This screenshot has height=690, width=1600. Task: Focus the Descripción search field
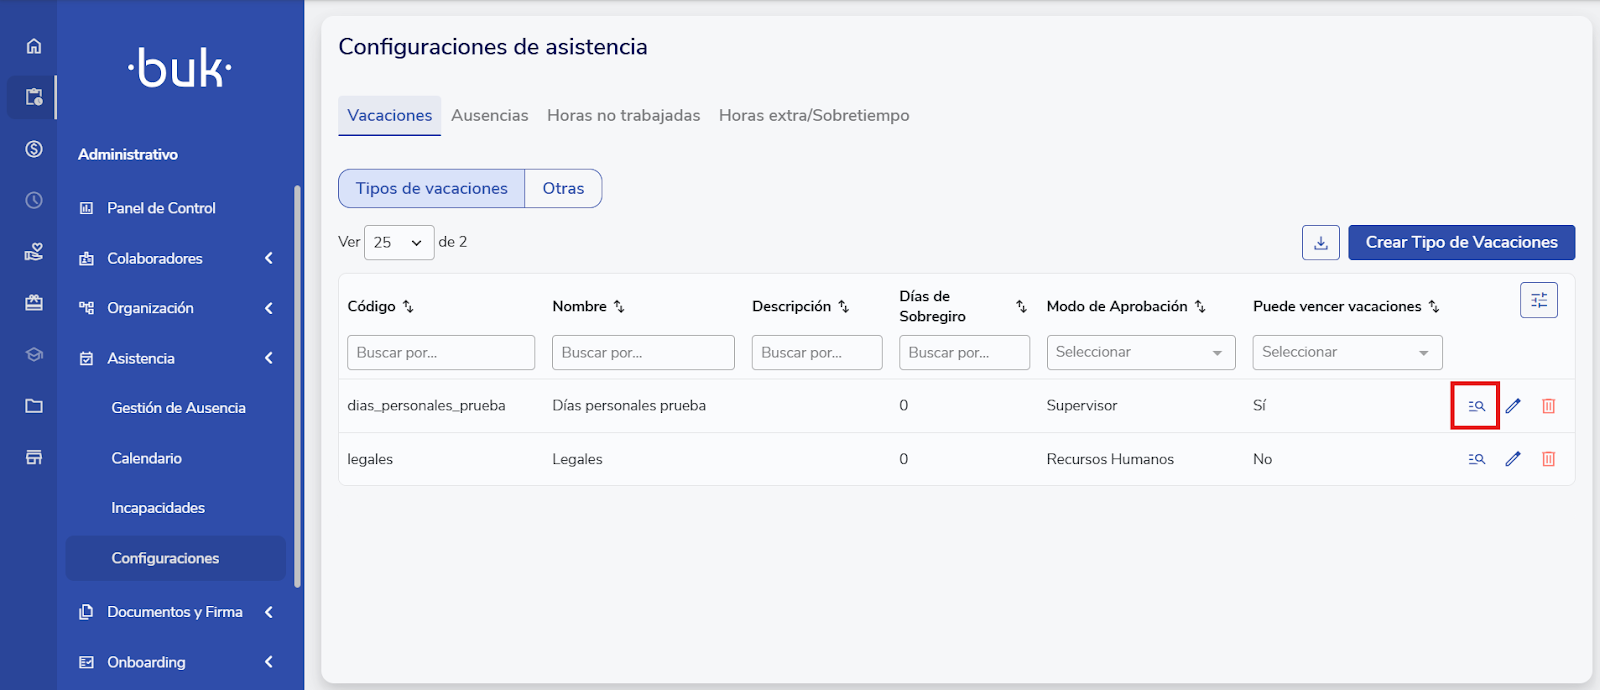(817, 352)
